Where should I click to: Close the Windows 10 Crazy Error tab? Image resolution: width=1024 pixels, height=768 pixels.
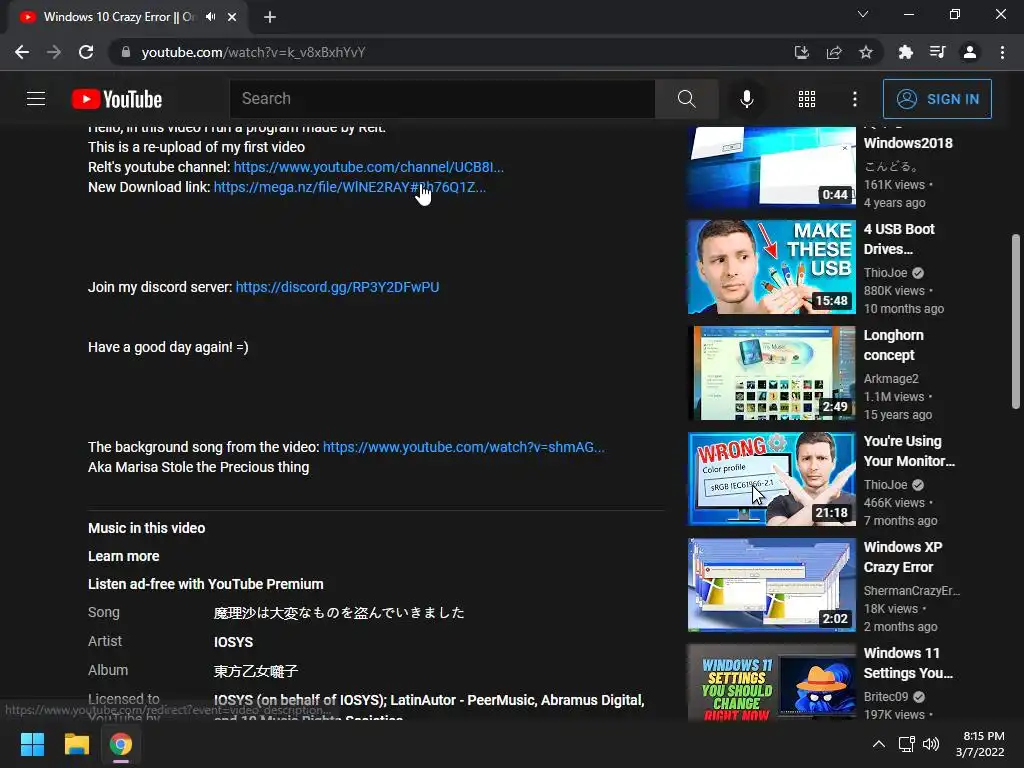(x=232, y=17)
